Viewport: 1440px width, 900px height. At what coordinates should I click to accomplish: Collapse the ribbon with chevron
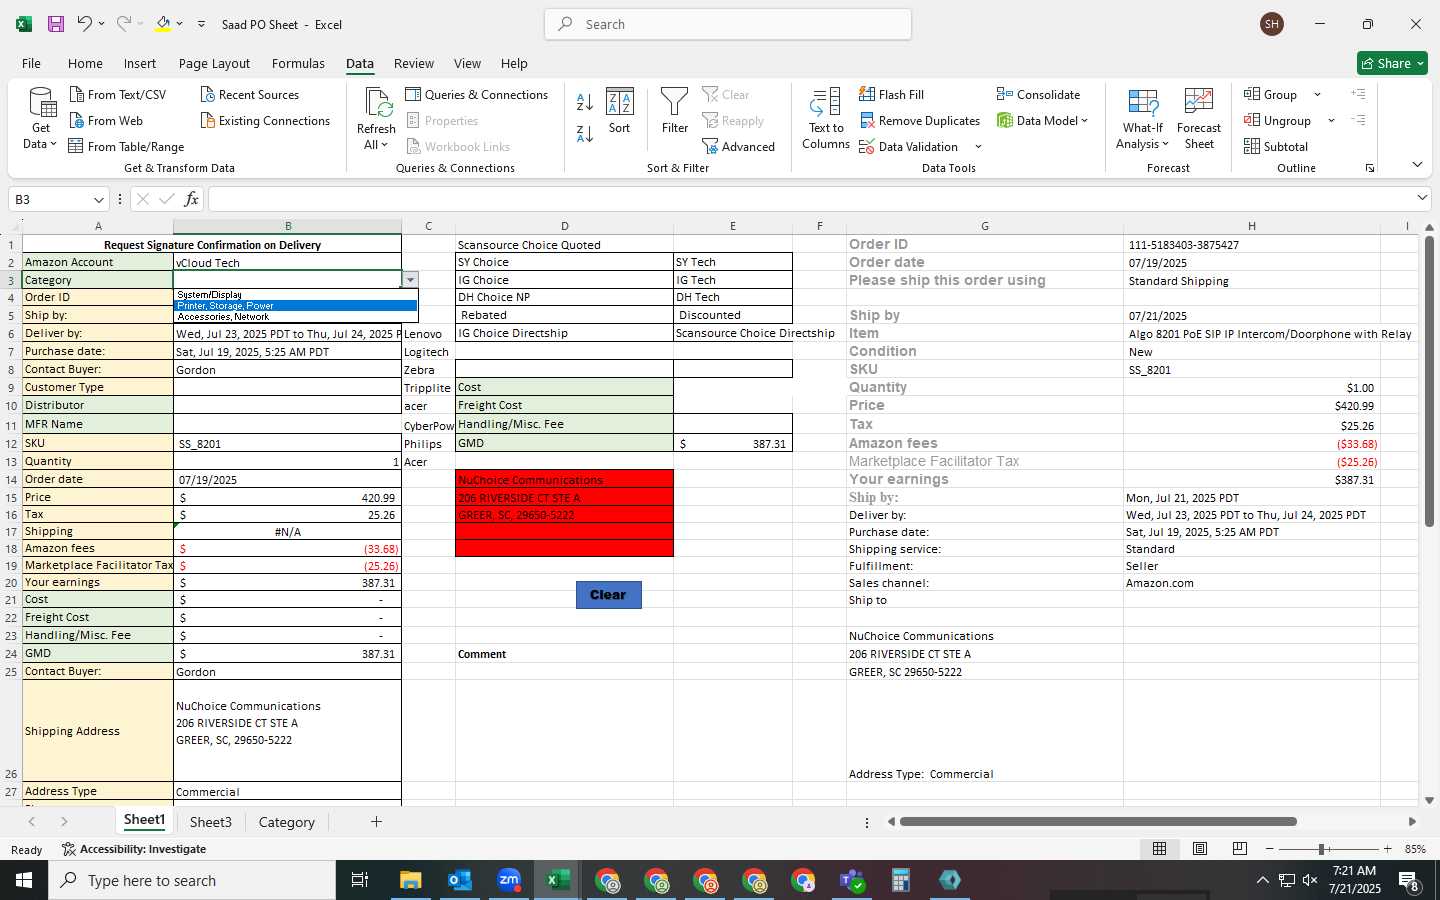(x=1417, y=165)
